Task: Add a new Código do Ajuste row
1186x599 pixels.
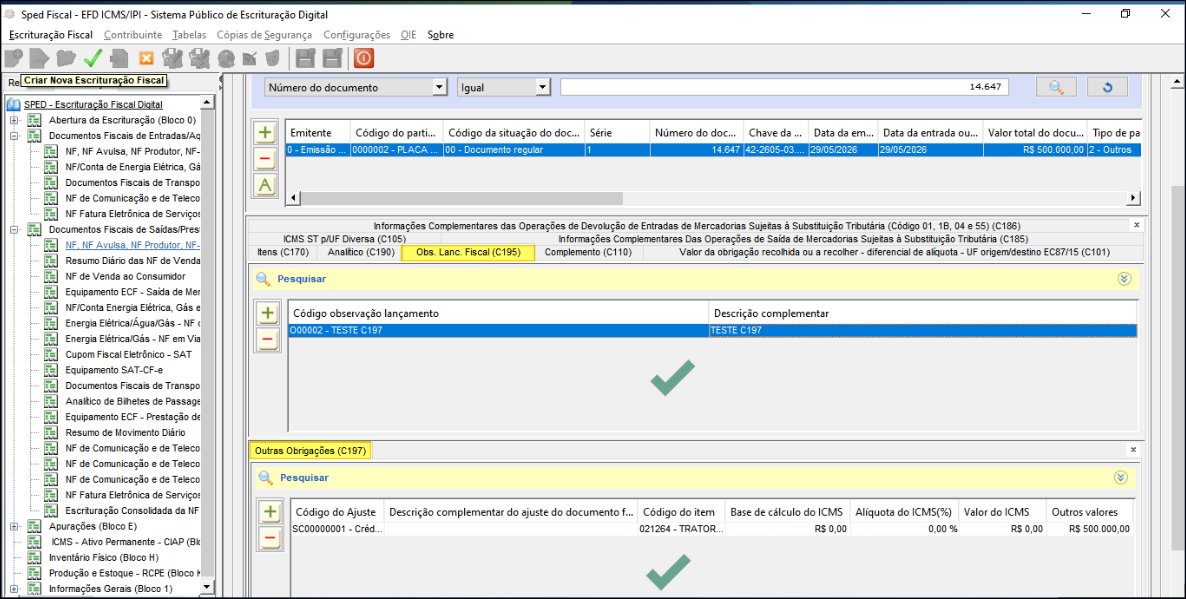Action: click(270, 512)
